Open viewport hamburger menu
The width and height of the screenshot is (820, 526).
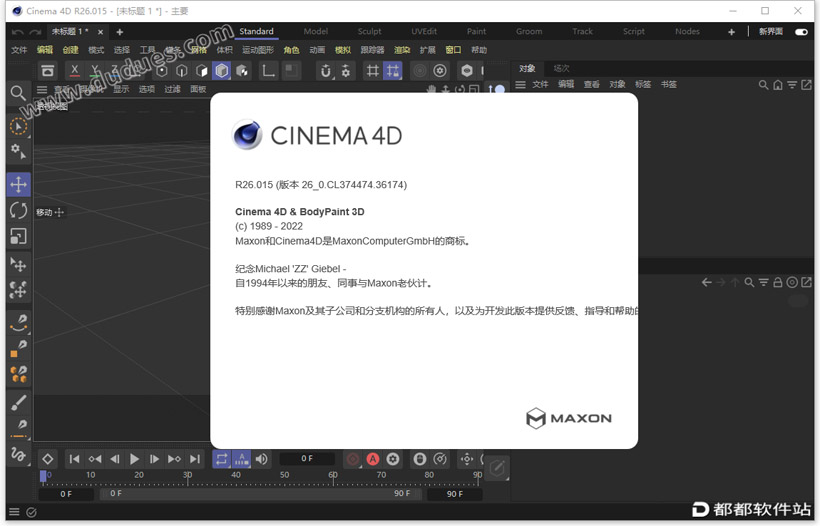(42, 89)
